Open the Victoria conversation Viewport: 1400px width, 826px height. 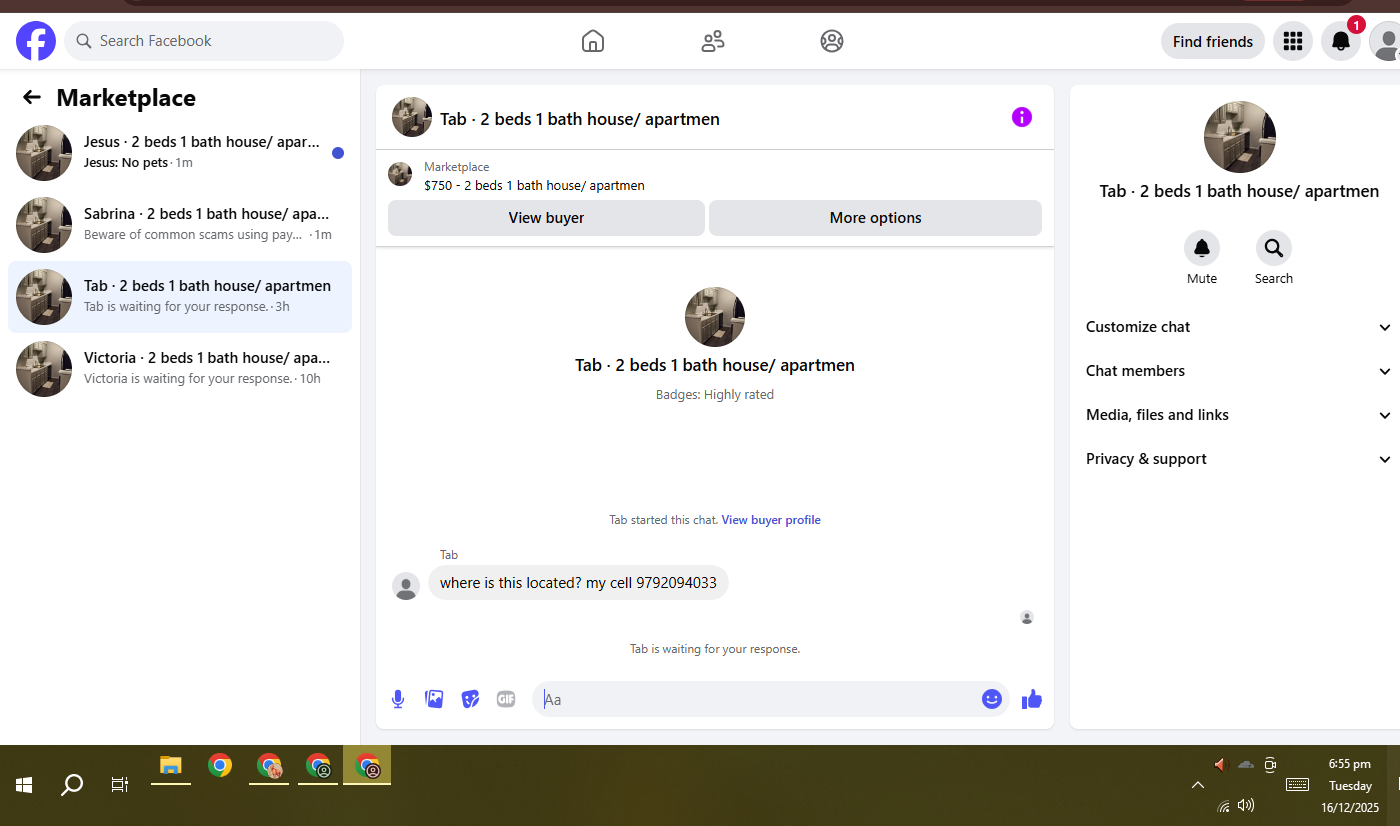click(180, 368)
